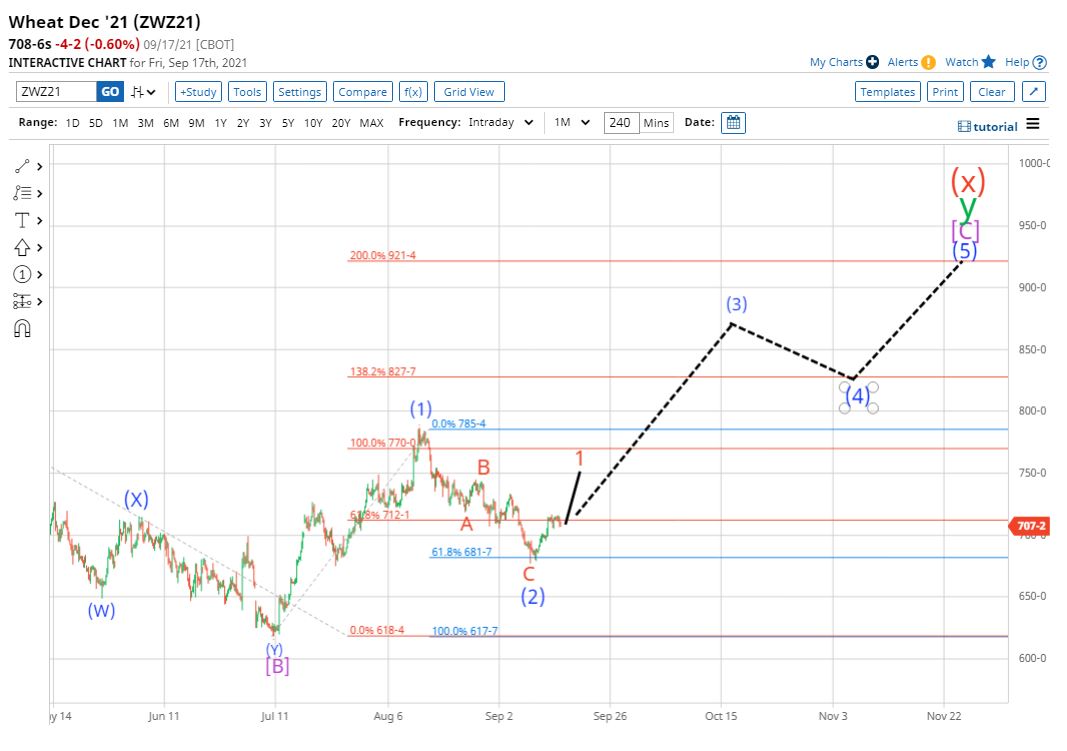Click the 61.8% 681-7 retracement label

[x=461, y=552]
